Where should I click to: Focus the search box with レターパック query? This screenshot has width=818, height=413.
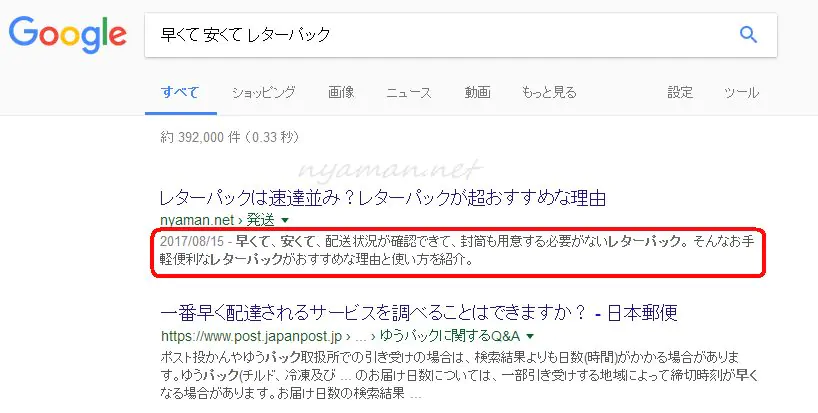click(461, 35)
